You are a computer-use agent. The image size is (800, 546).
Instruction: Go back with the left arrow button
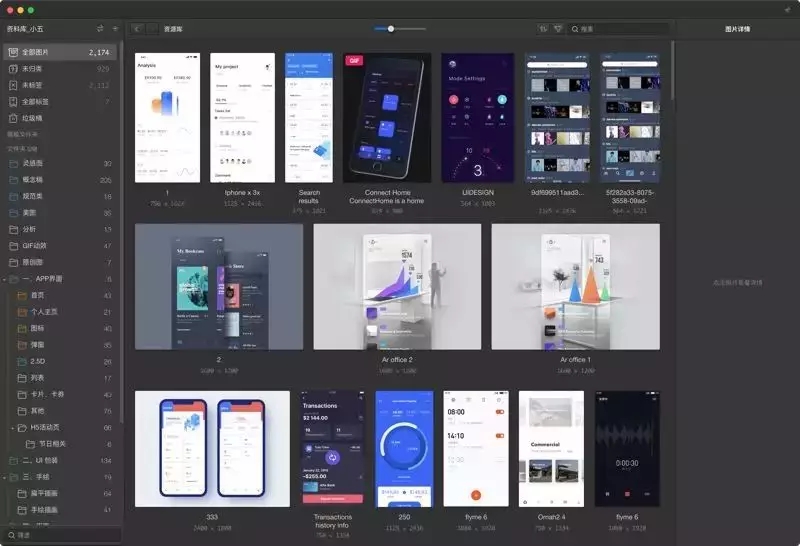tap(137, 29)
